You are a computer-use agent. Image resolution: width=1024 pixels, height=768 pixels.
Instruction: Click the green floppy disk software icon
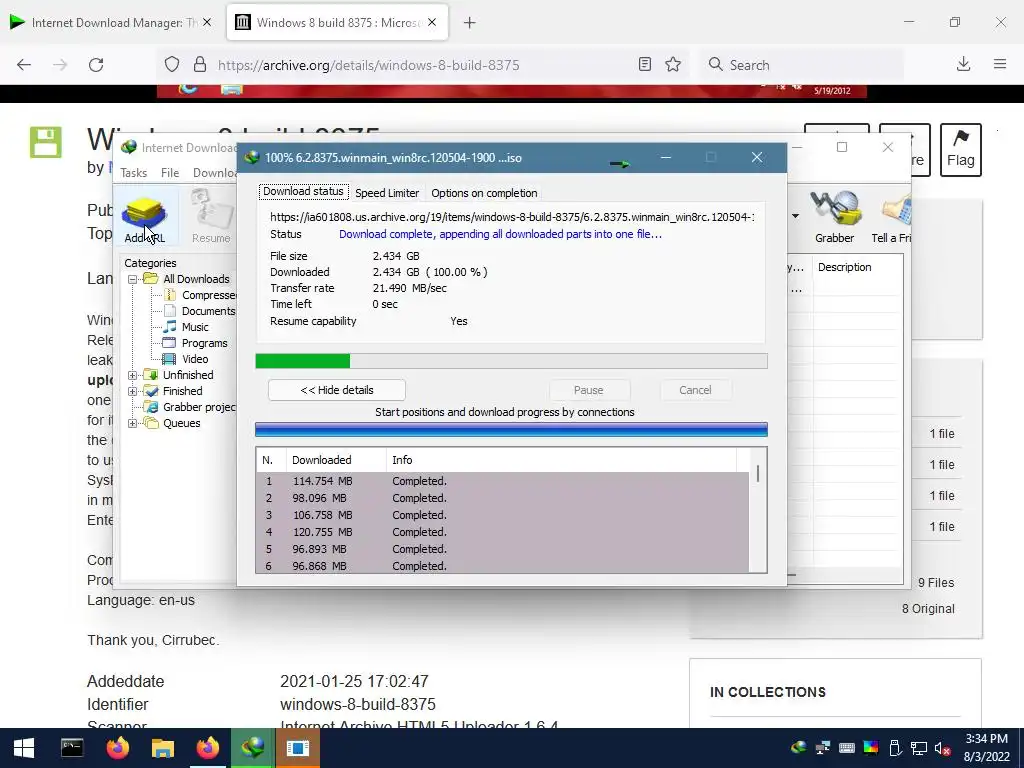coord(46,142)
